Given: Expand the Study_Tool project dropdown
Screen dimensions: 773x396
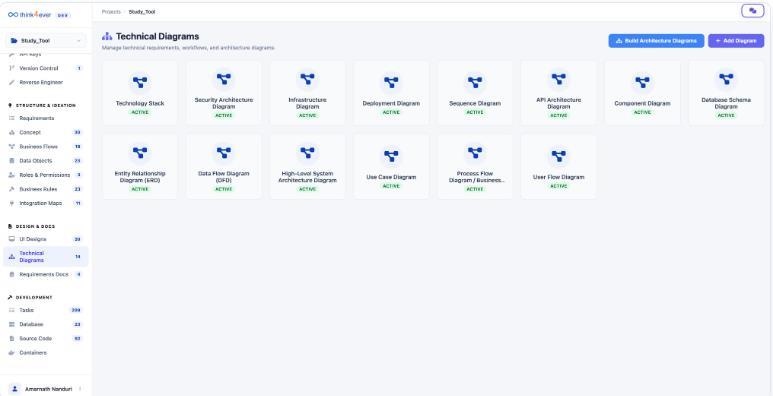Looking at the screenshot, I should pyautogui.click(x=45, y=40).
